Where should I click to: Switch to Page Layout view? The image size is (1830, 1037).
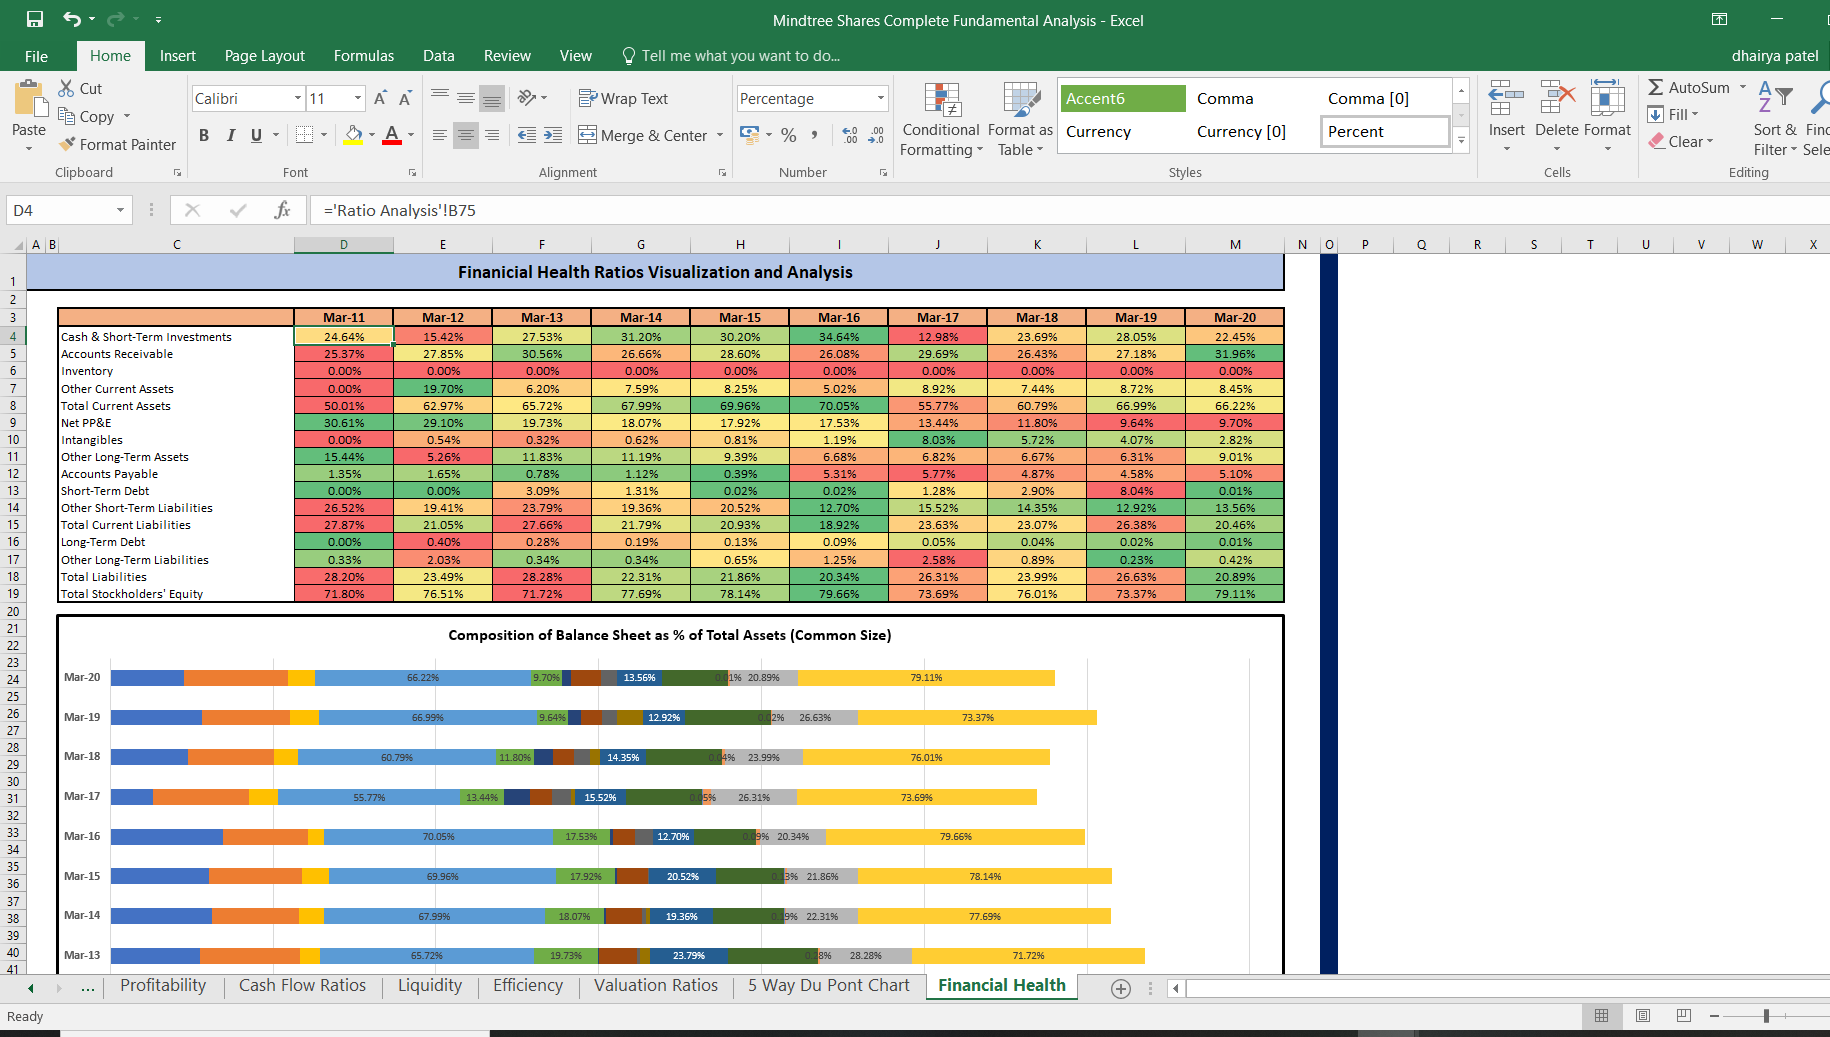coord(1643,1015)
